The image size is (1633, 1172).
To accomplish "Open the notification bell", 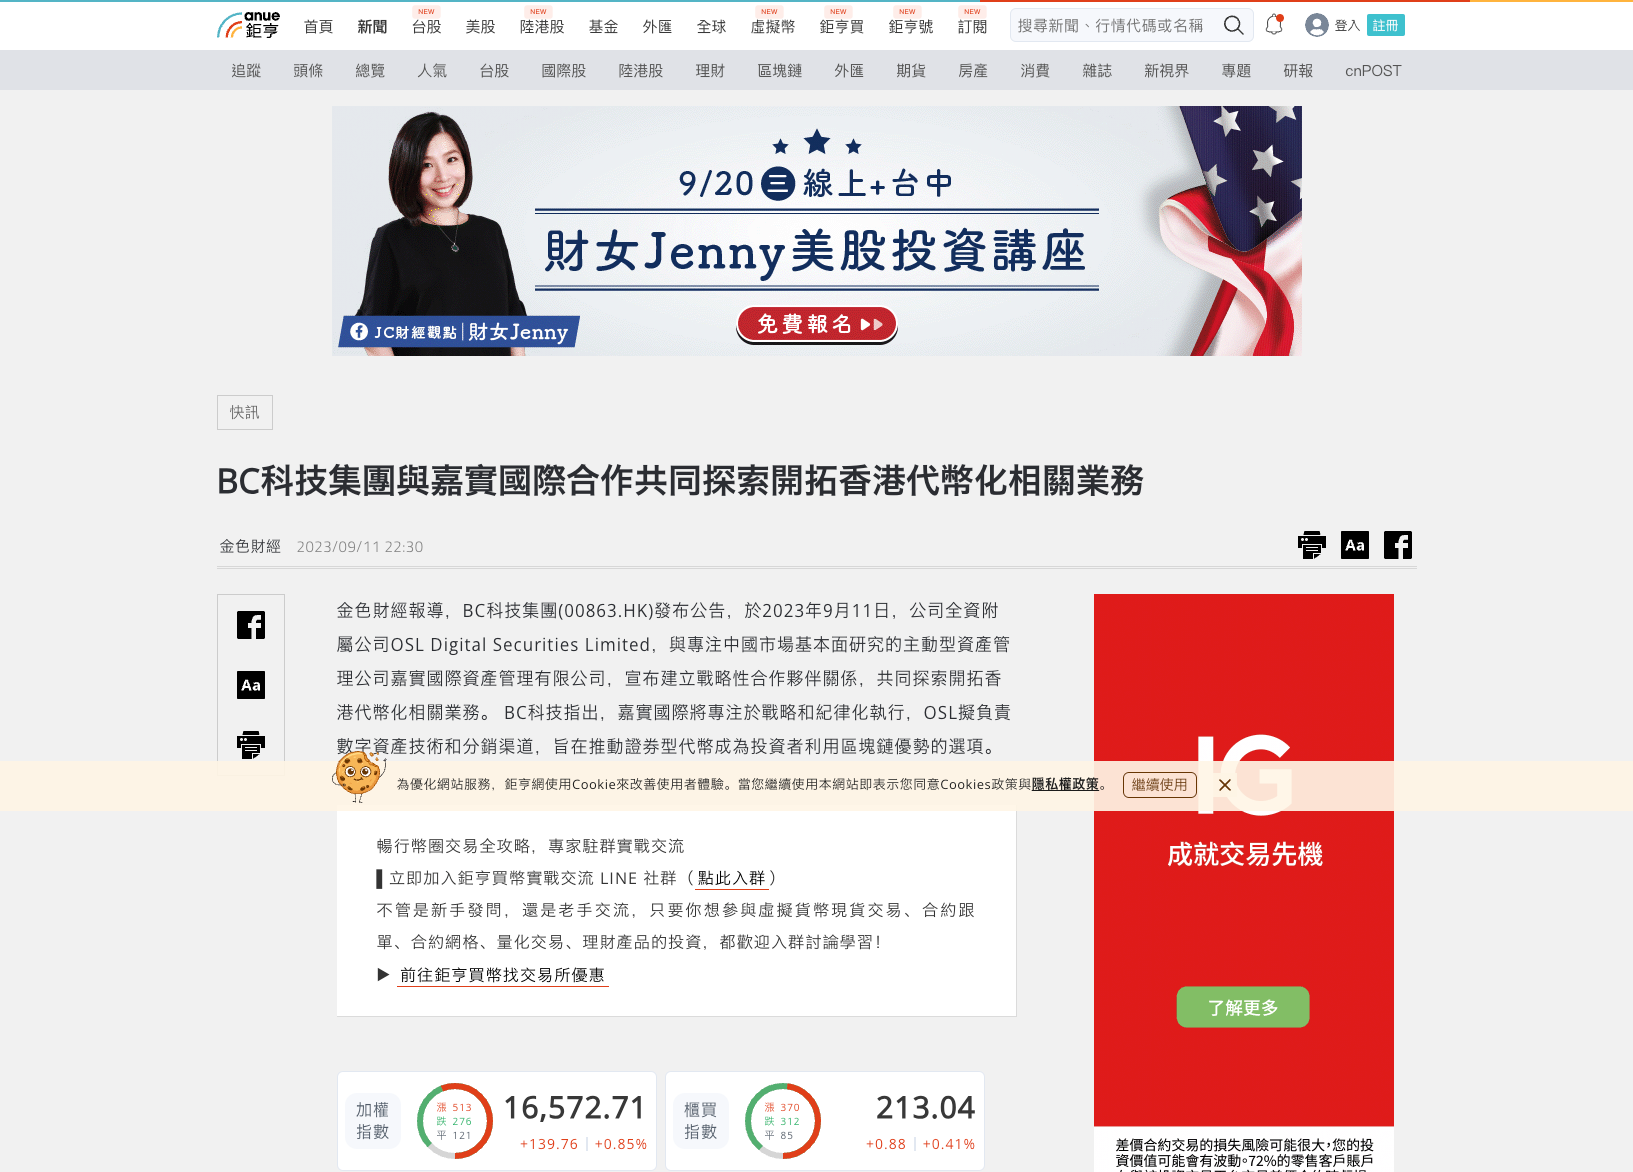I will click(x=1274, y=25).
